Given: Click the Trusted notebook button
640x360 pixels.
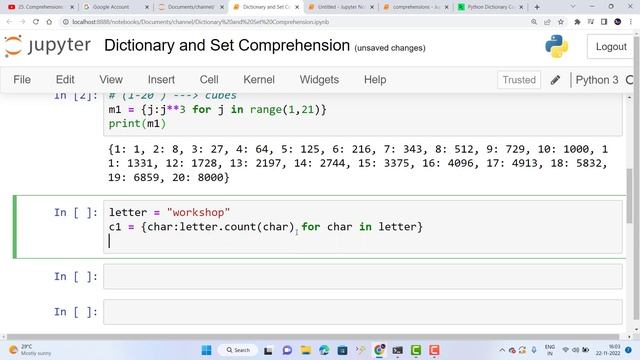Looking at the screenshot, I should 519,80.
